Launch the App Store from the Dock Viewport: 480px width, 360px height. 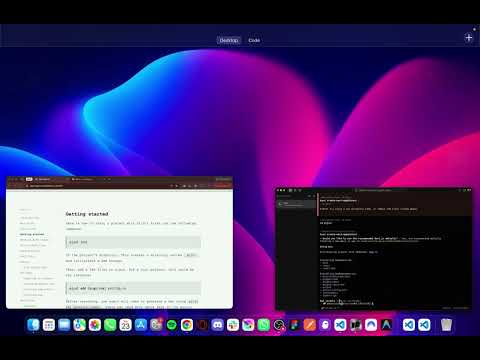141,325
